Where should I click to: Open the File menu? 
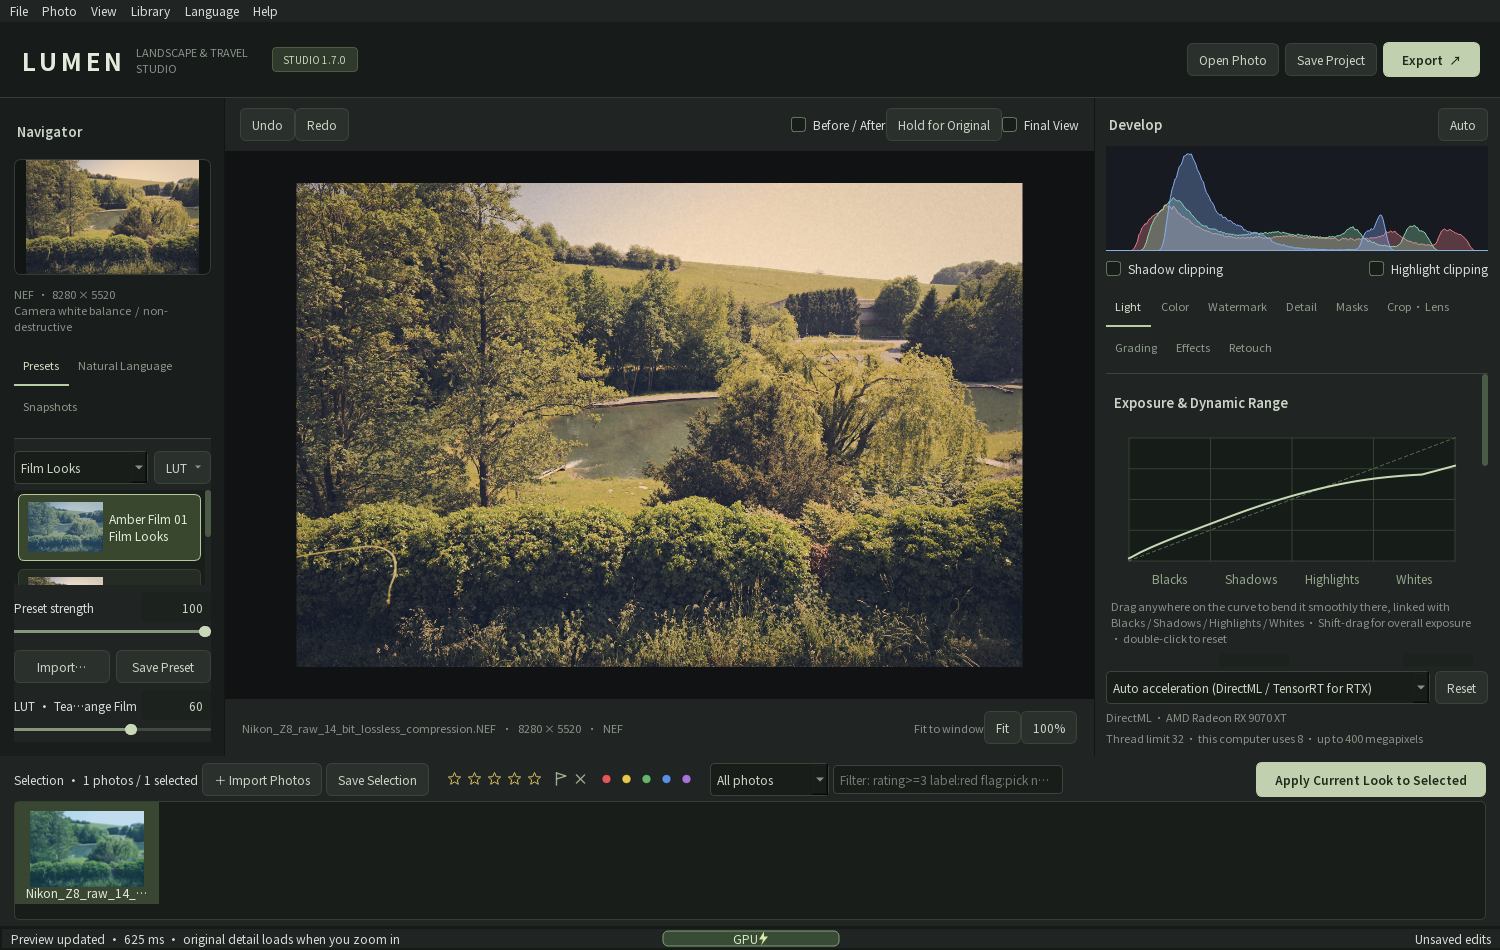point(19,11)
